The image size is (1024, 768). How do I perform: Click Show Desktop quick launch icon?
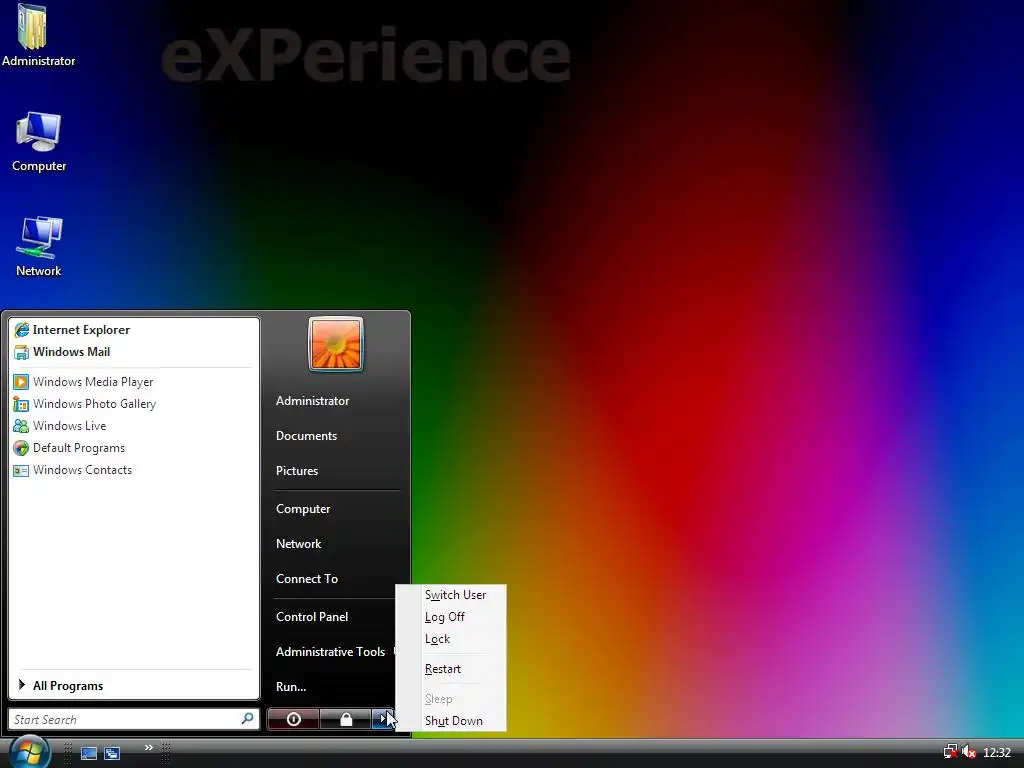click(89, 754)
